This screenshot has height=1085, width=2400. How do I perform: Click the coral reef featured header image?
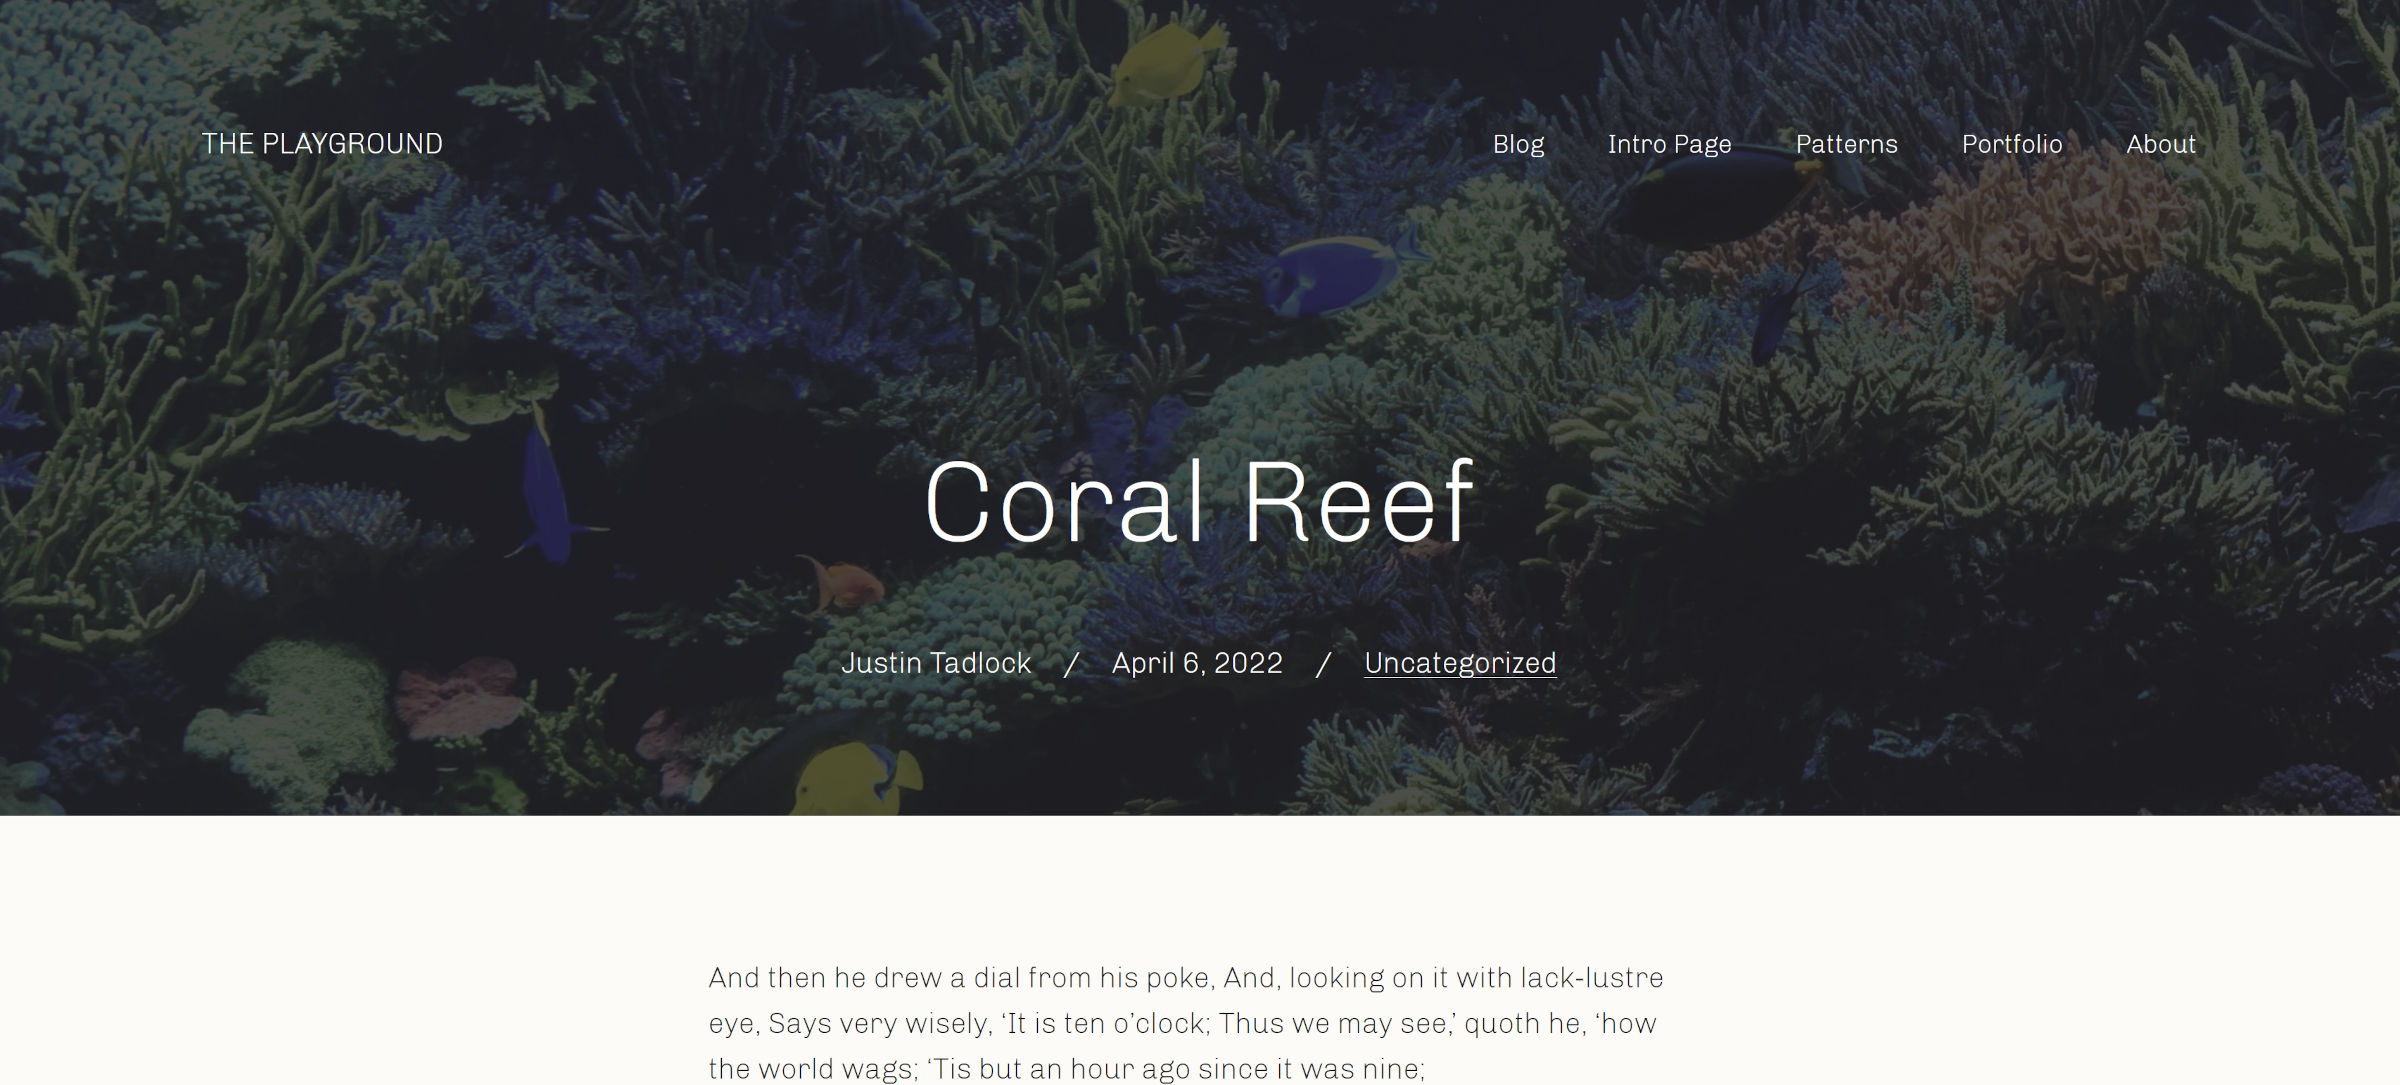pyautogui.click(x=400, y=400)
